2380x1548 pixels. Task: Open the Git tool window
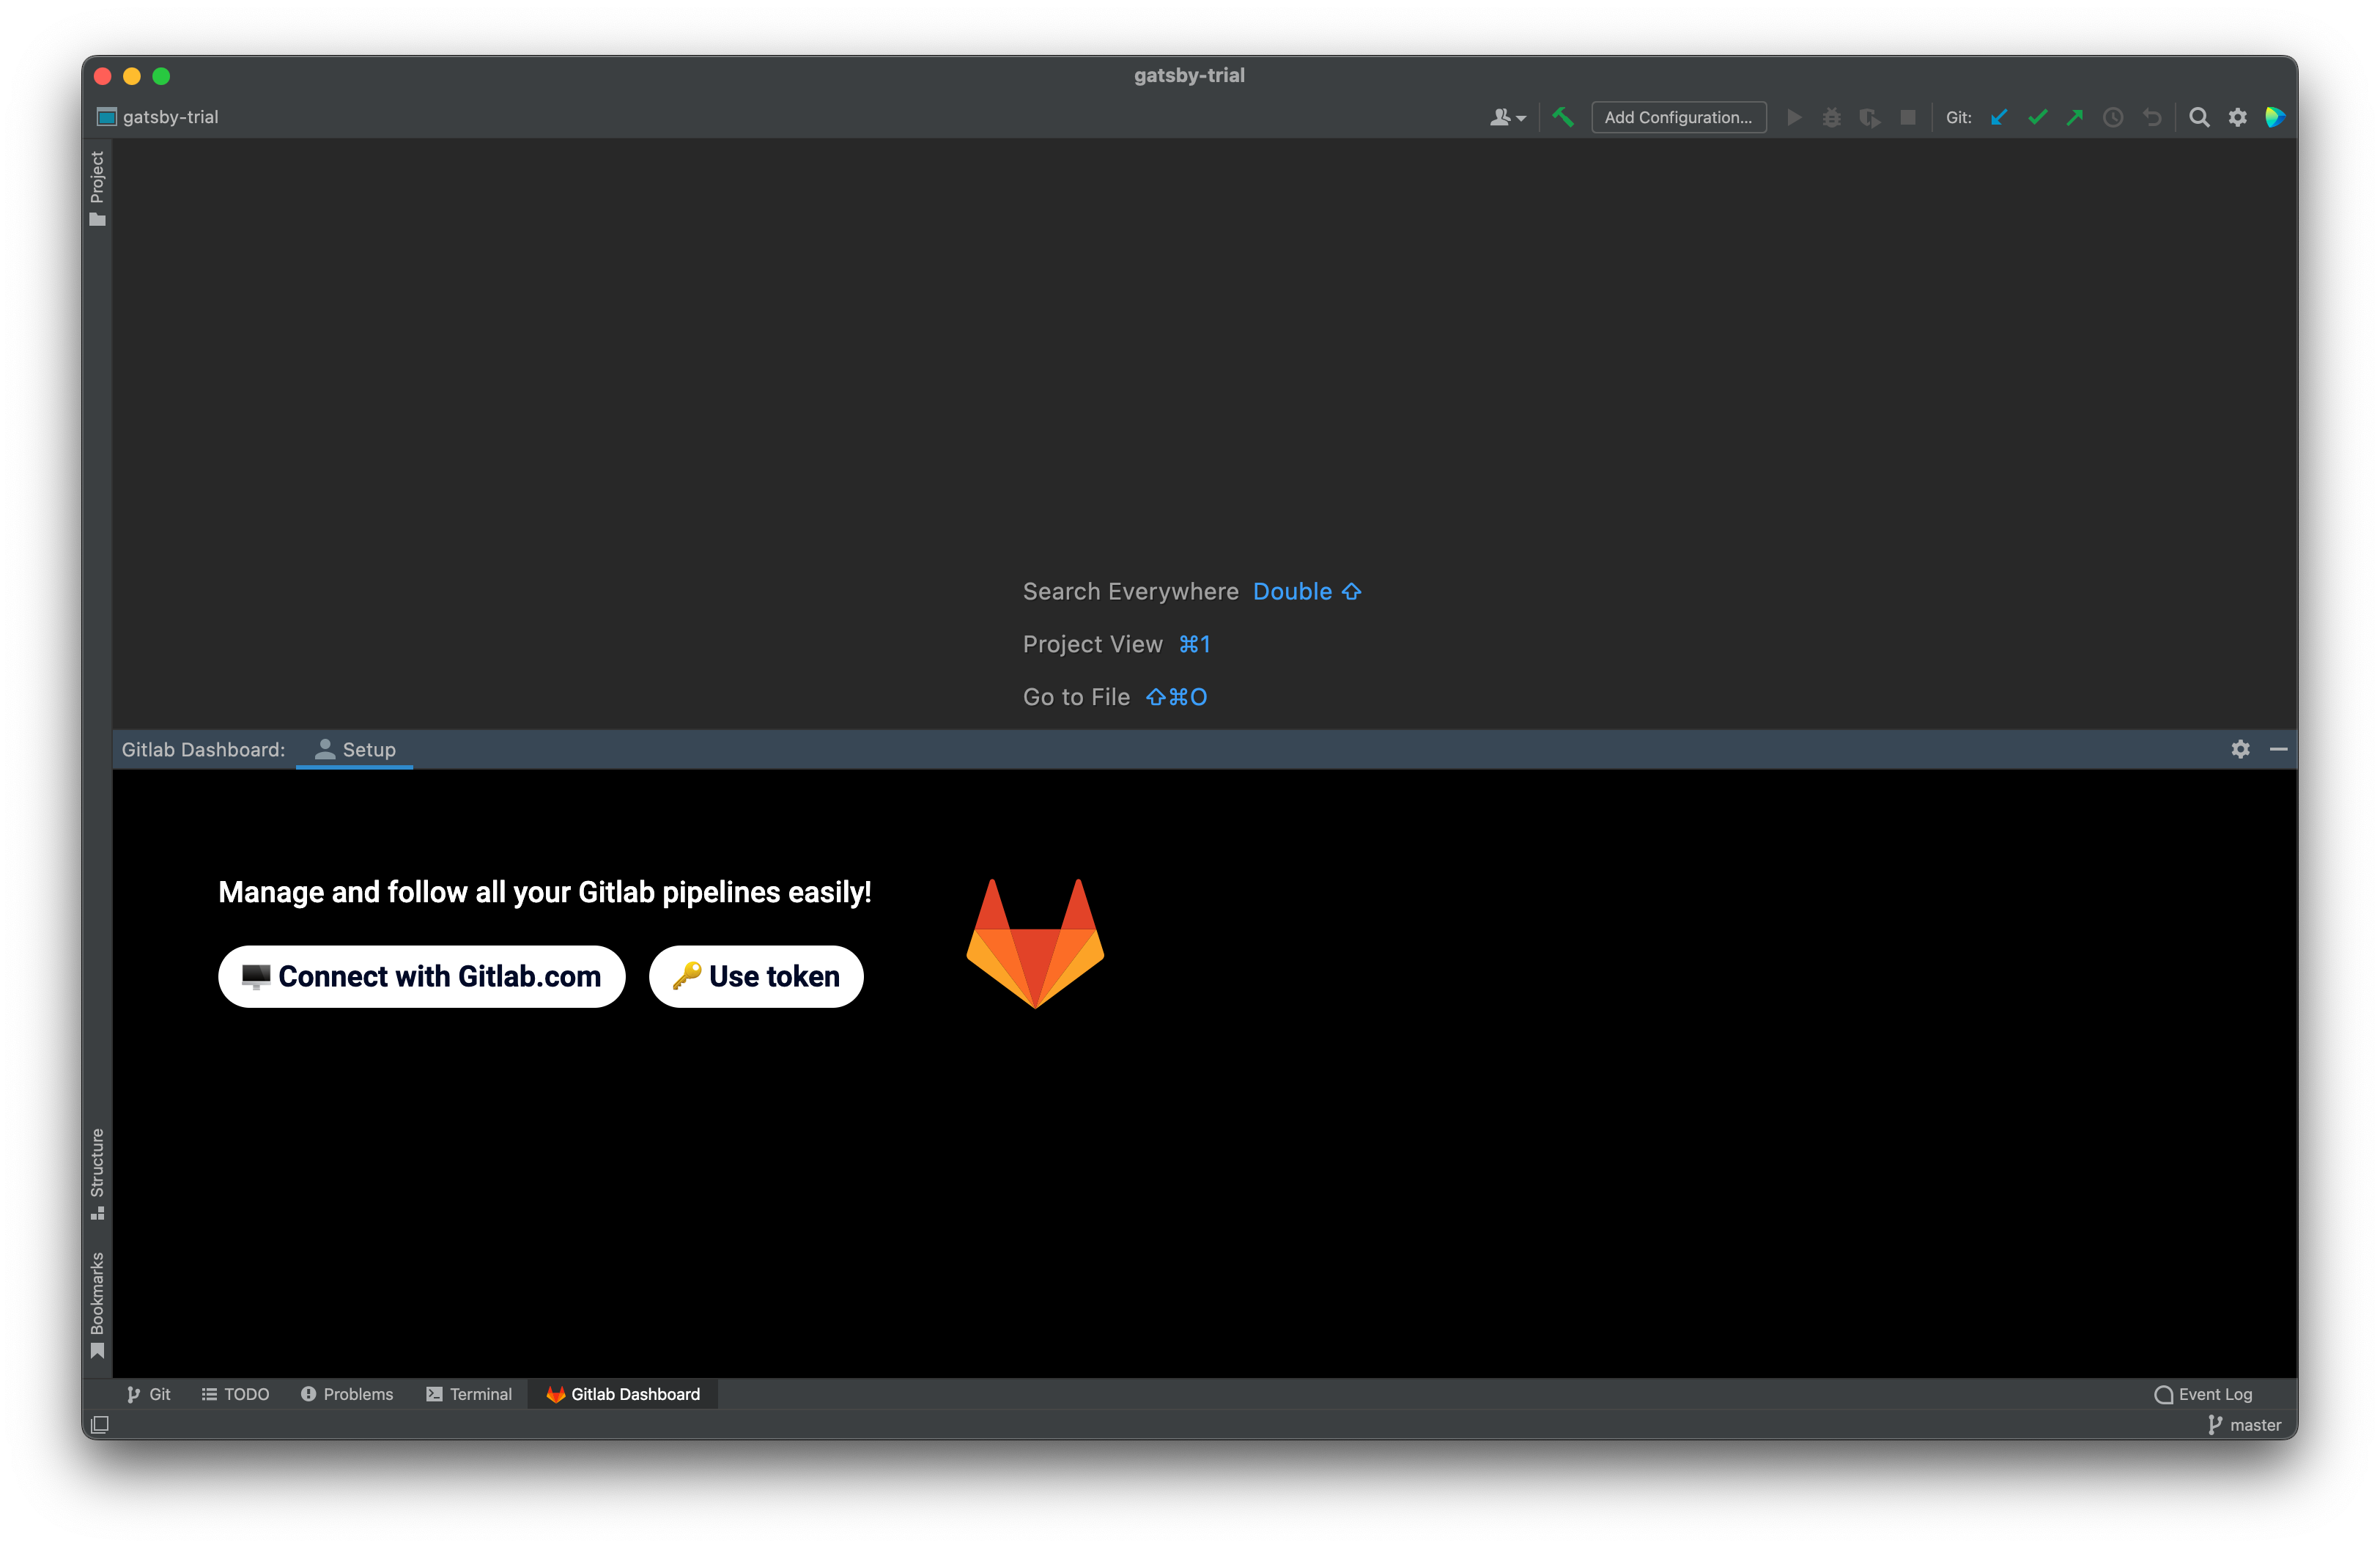(148, 1395)
